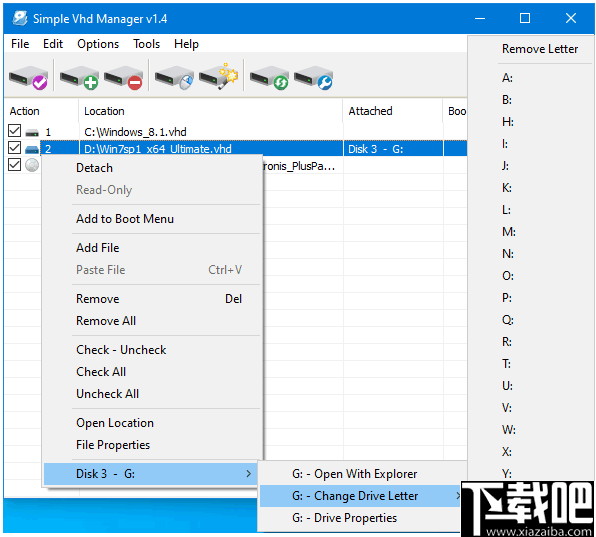The width and height of the screenshot is (596, 537).
Task: Select the C:\Windows_8.1.vhd location cell
Action: pyautogui.click(x=211, y=132)
